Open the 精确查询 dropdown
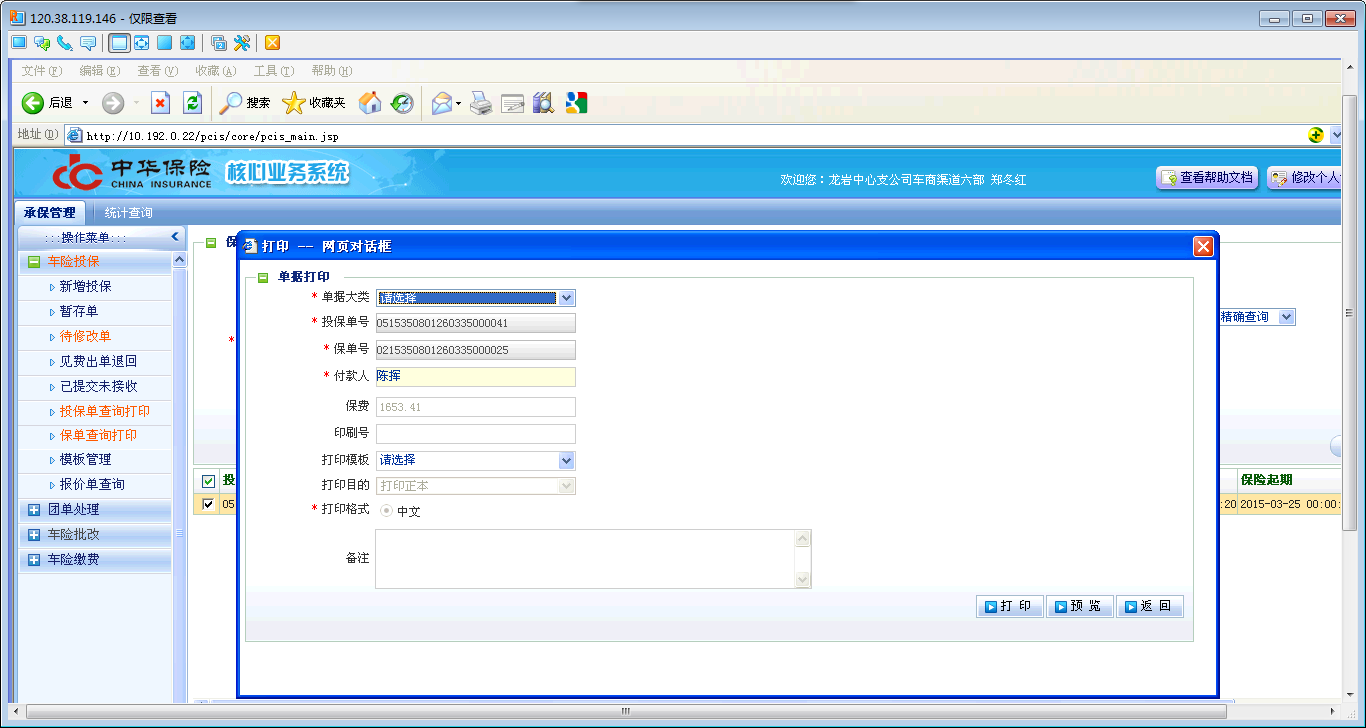 1256,317
